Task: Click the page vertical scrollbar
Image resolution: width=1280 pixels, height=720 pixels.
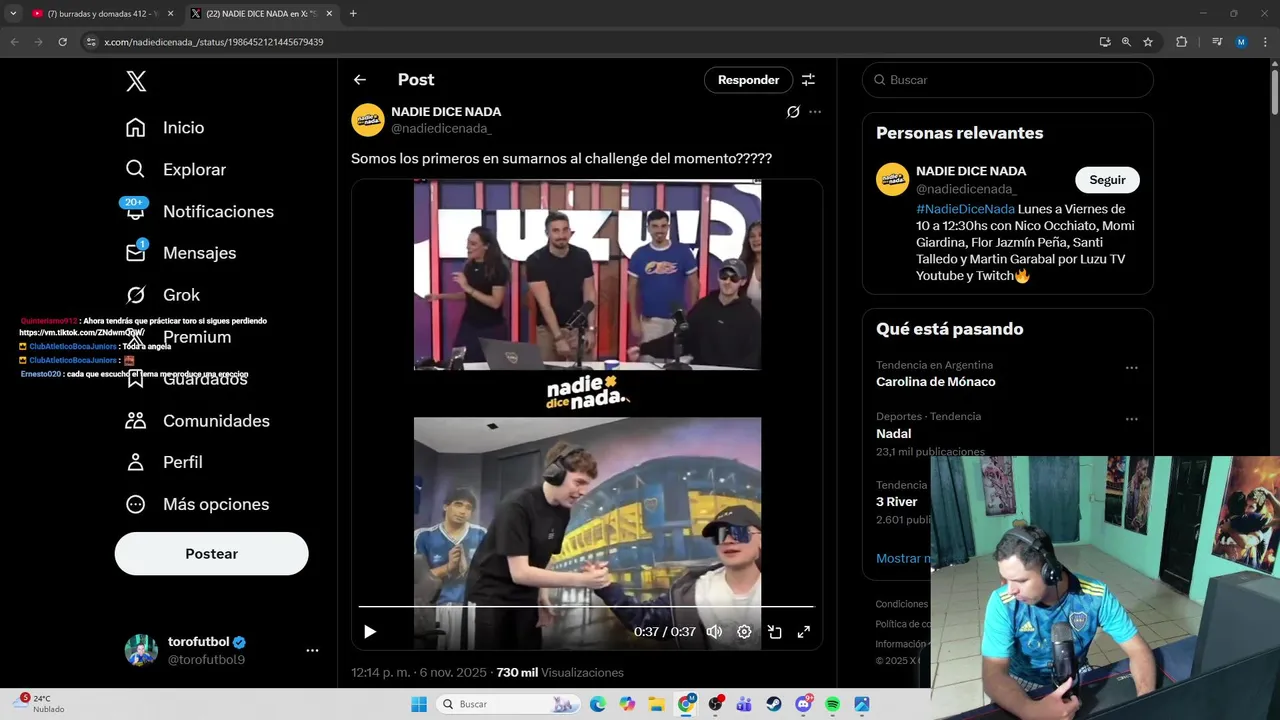Action: [1274, 90]
